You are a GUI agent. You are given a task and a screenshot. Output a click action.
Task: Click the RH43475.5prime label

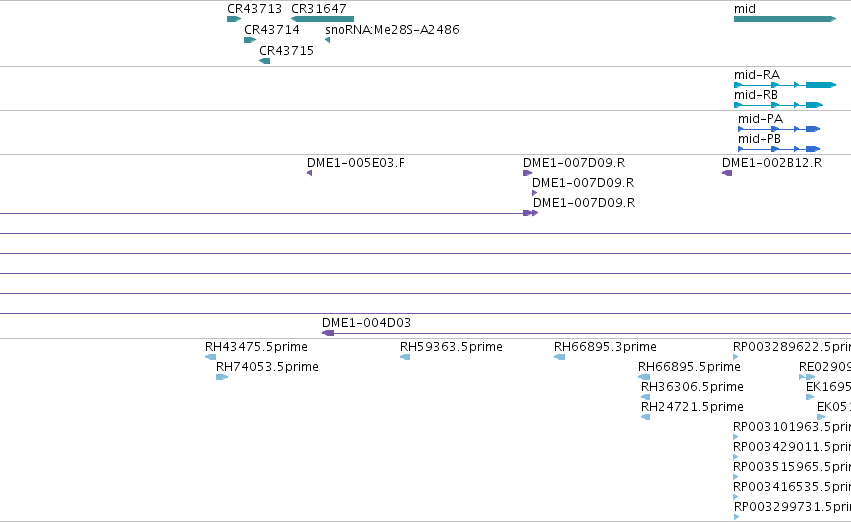click(256, 347)
